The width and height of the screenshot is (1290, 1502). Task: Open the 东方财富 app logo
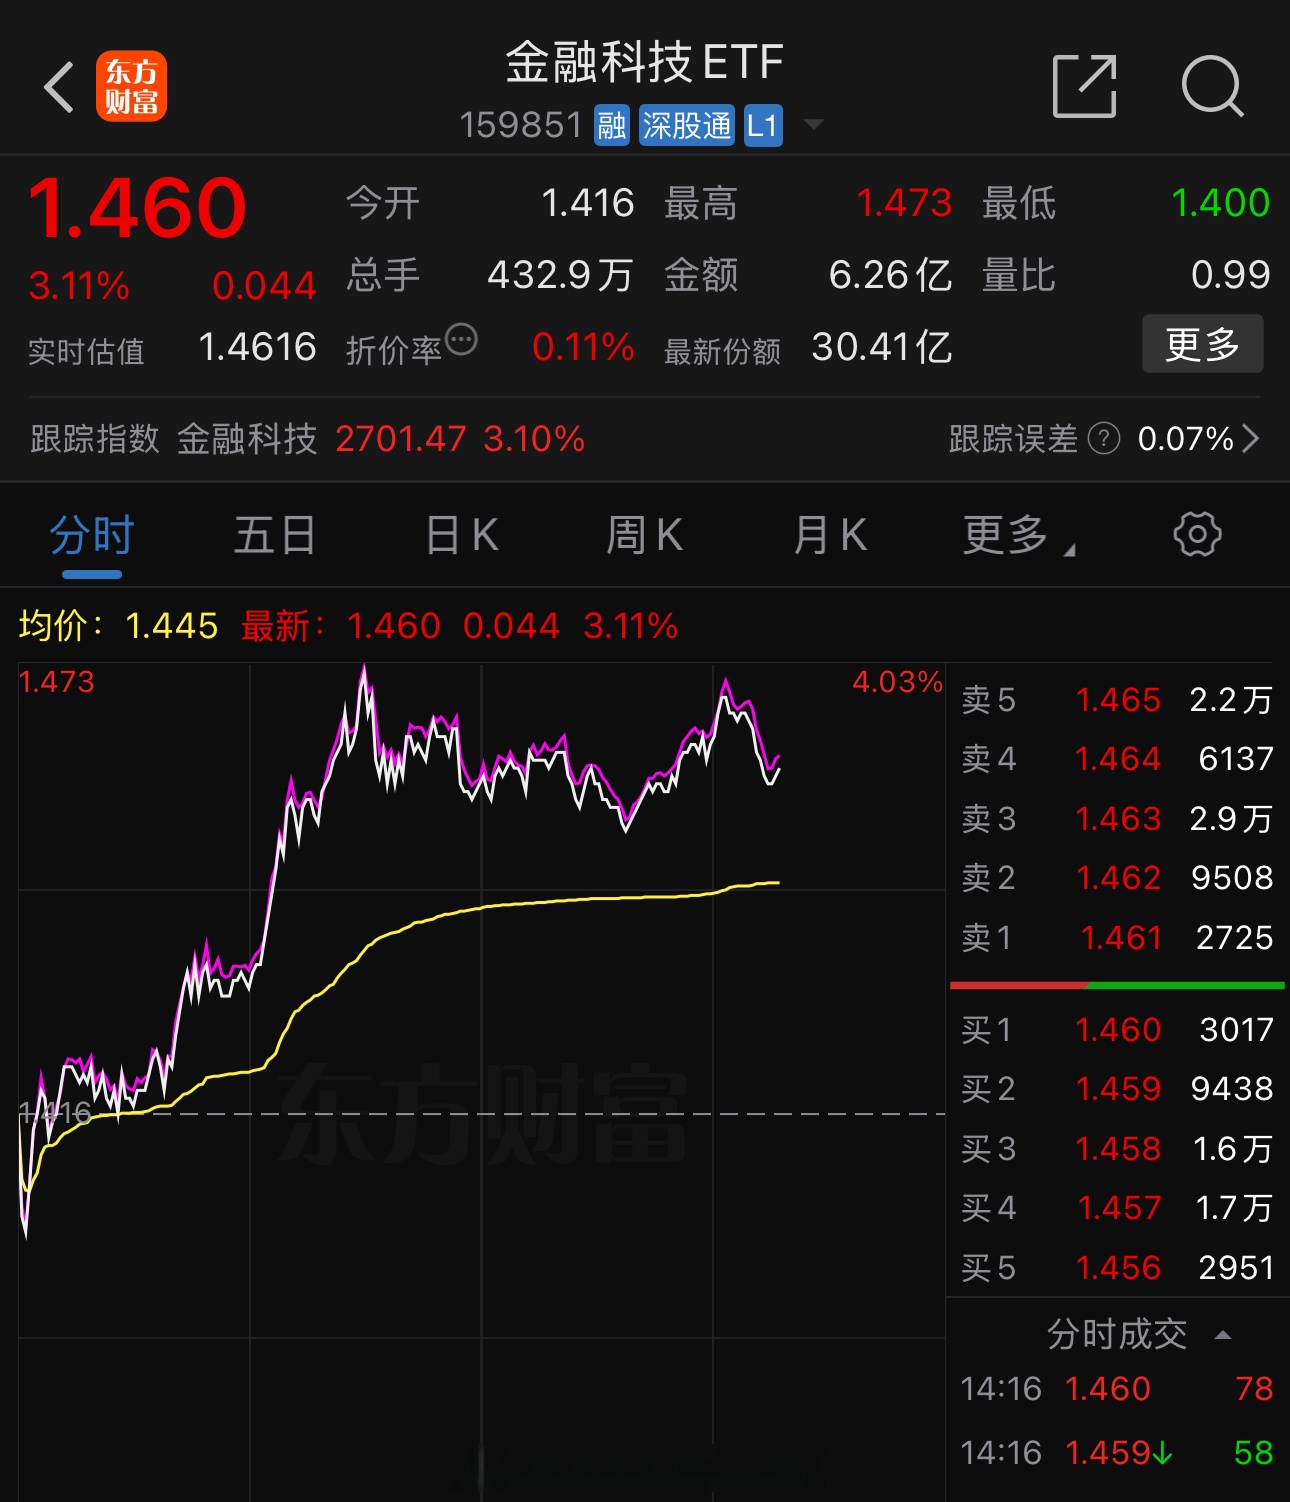[131, 87]
